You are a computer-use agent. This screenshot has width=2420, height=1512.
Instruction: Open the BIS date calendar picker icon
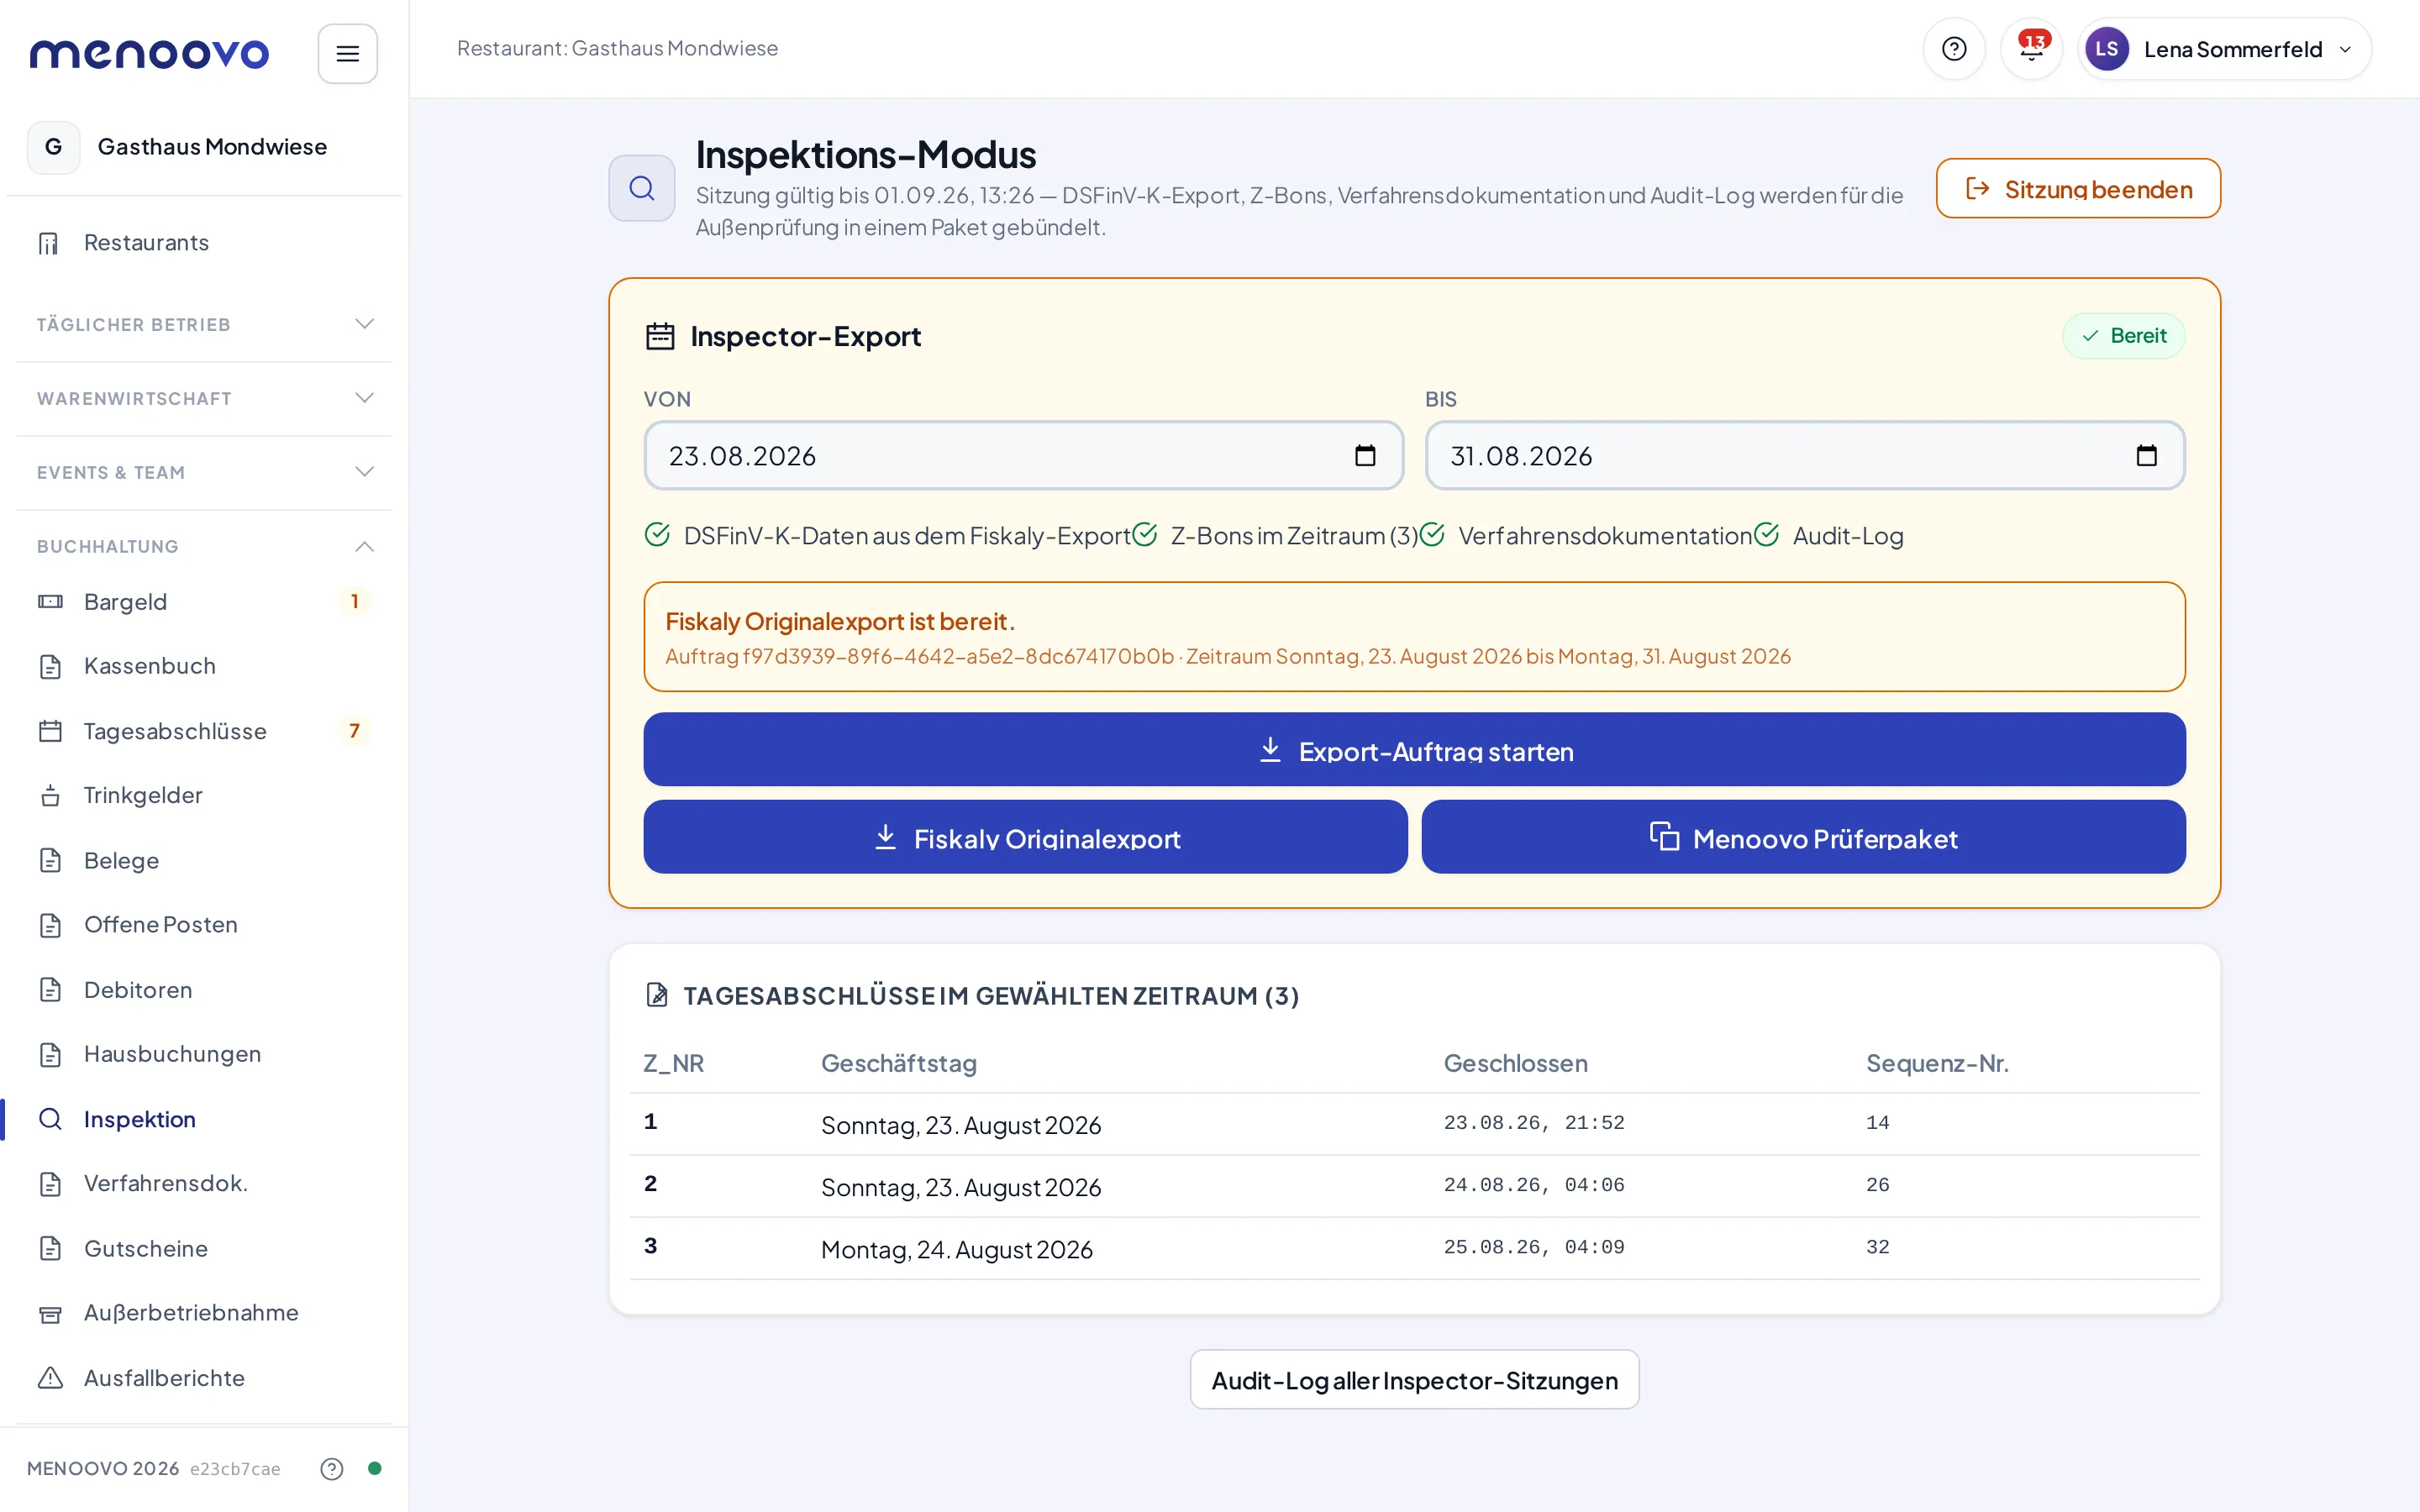[x=2146, y=456]
